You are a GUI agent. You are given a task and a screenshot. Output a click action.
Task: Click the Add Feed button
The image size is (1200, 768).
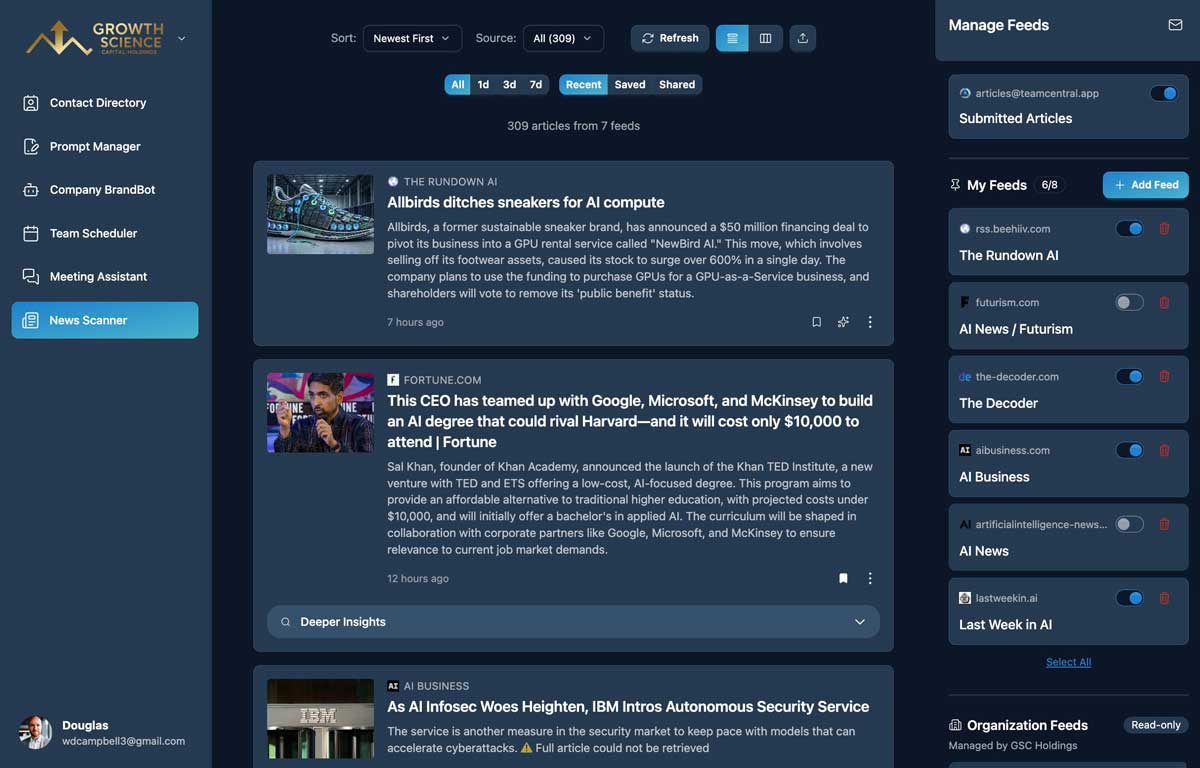point(1145,185)
